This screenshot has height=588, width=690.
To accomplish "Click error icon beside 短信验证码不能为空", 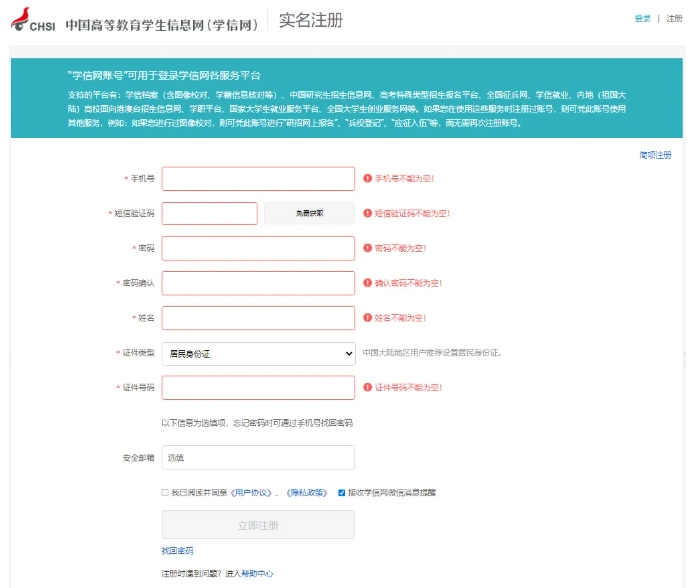I will point(367,213).
